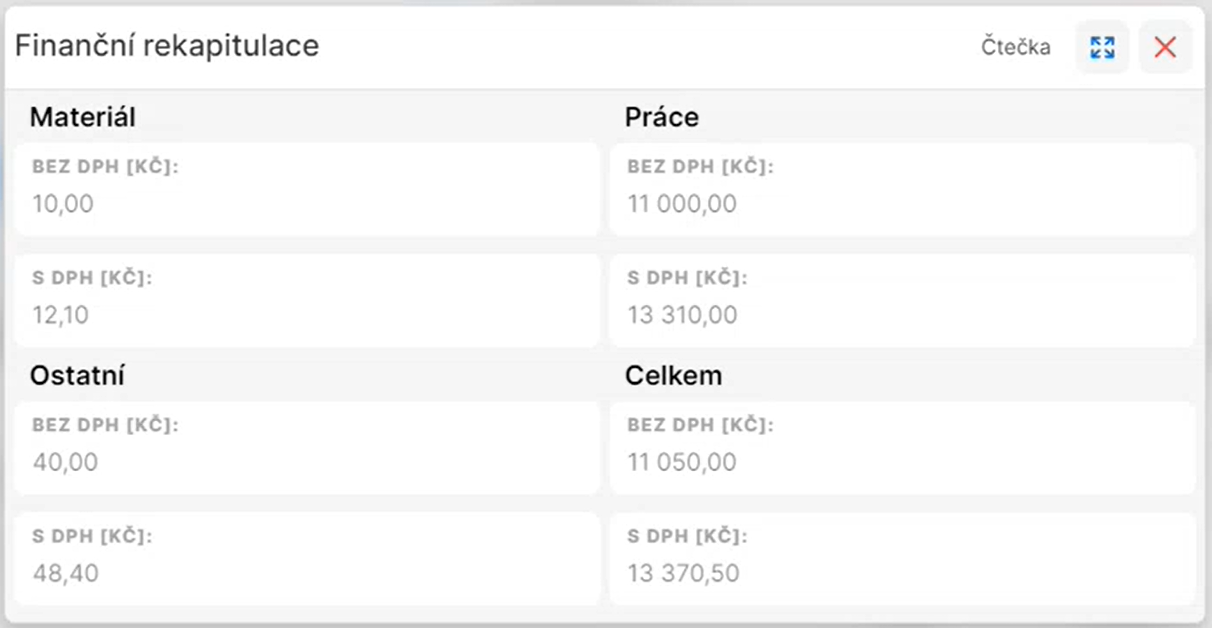Click S DPH [KČ] label under Celkem
1212x628 pixels.
click(x=687, y=537)
